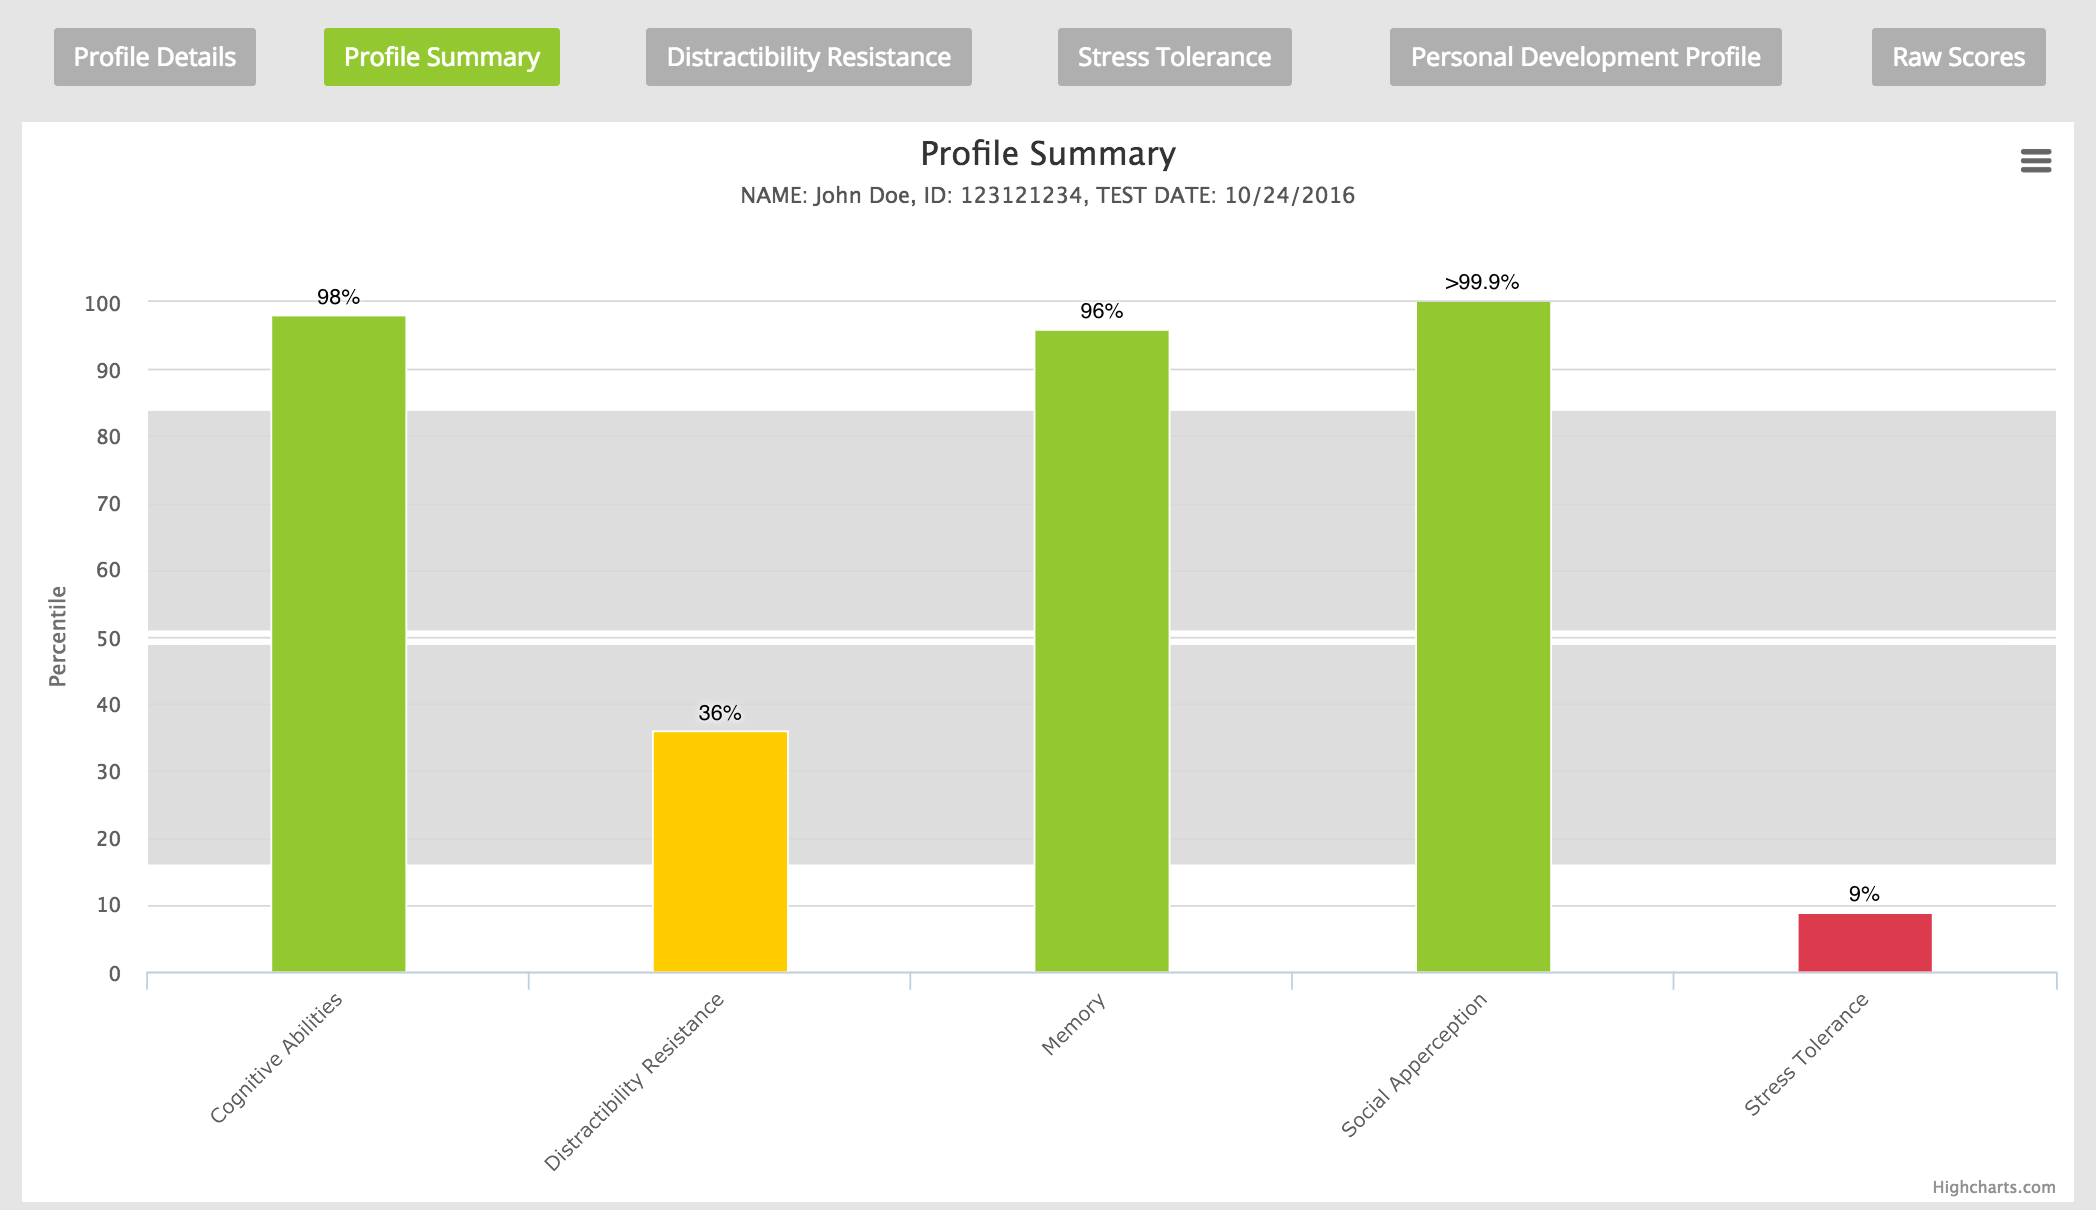Click the 20 value on the y-axis
This screenshot has height=1210, width=2096.
[x=108, y=839]
